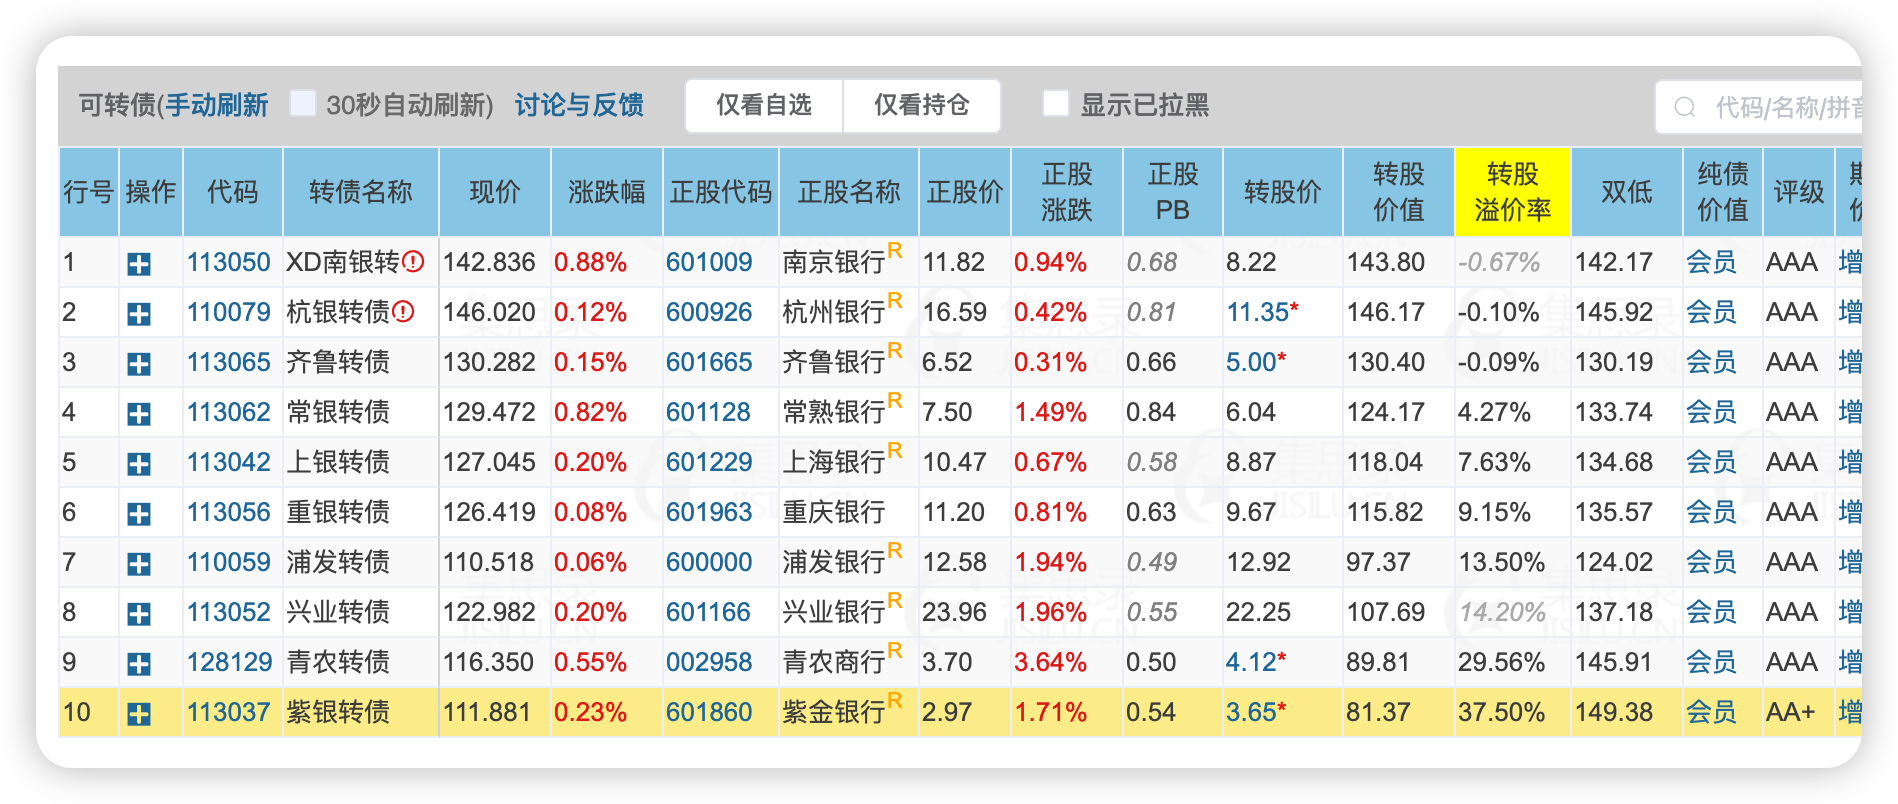Toggle the 显示已拉黑 checkbox
This screenshot has height=804, width=1898.
pyautogui.click(x=1056, y=103)
